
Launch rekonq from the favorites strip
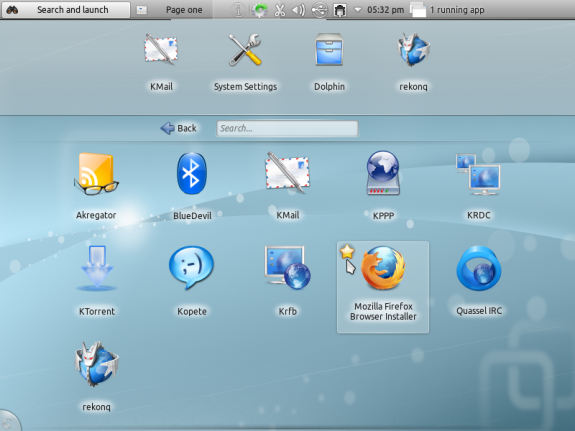click(413, 62)
